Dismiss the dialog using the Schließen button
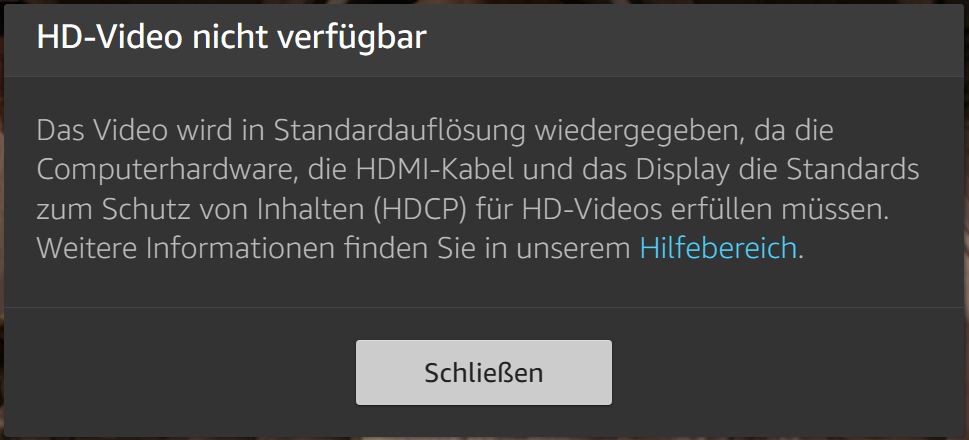The height and width of the screenshot is (440, 969). point(484,373)
